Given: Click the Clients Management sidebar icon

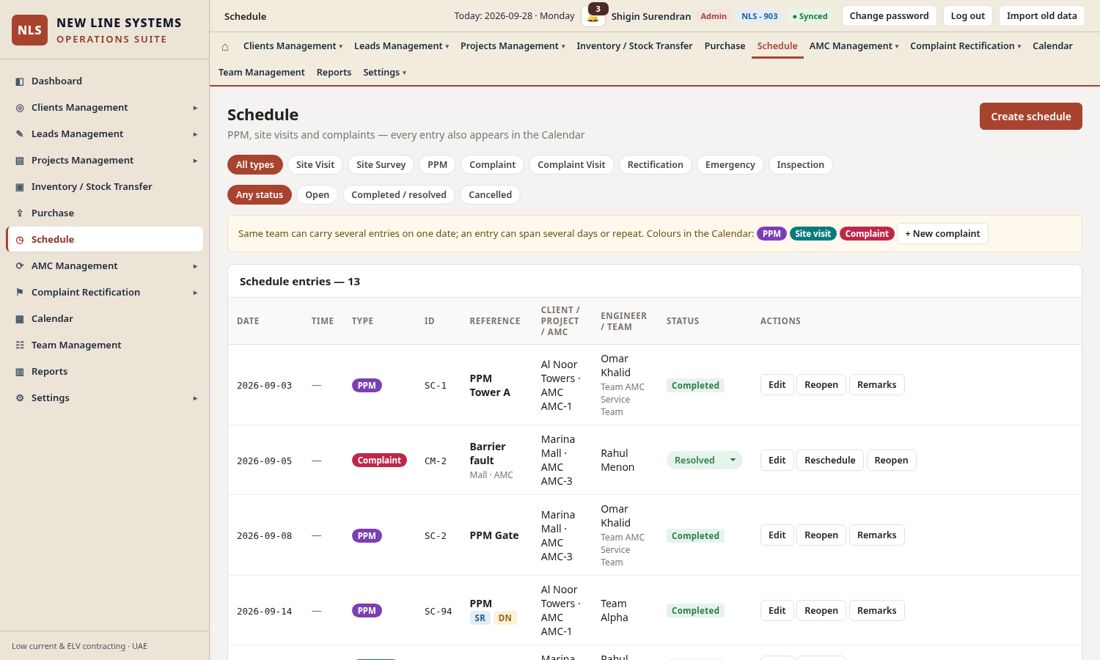Looking at the screenshot, I should [x=20, y=108].
